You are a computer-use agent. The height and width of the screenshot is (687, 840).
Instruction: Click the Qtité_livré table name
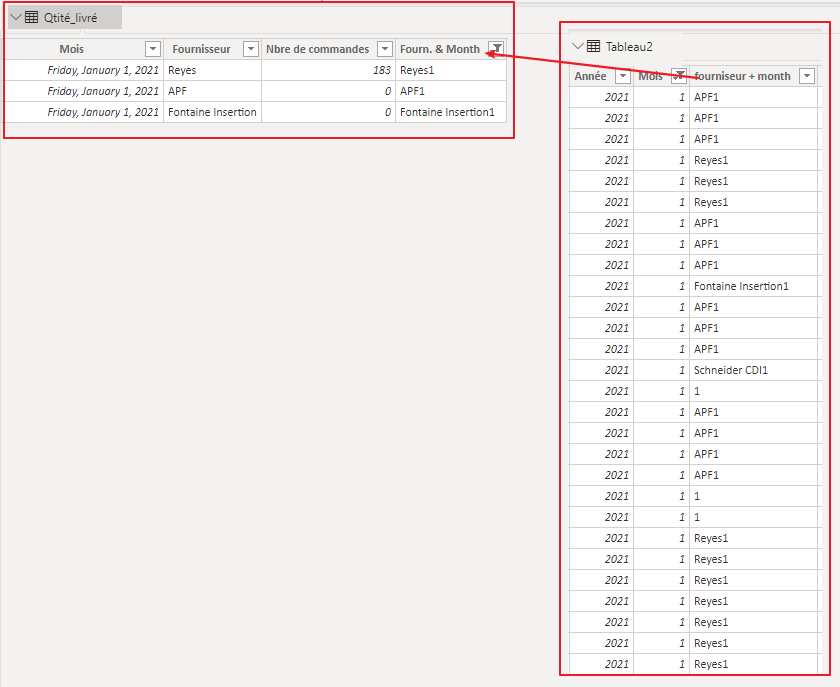pyautogui.click(x=70, y=18)
